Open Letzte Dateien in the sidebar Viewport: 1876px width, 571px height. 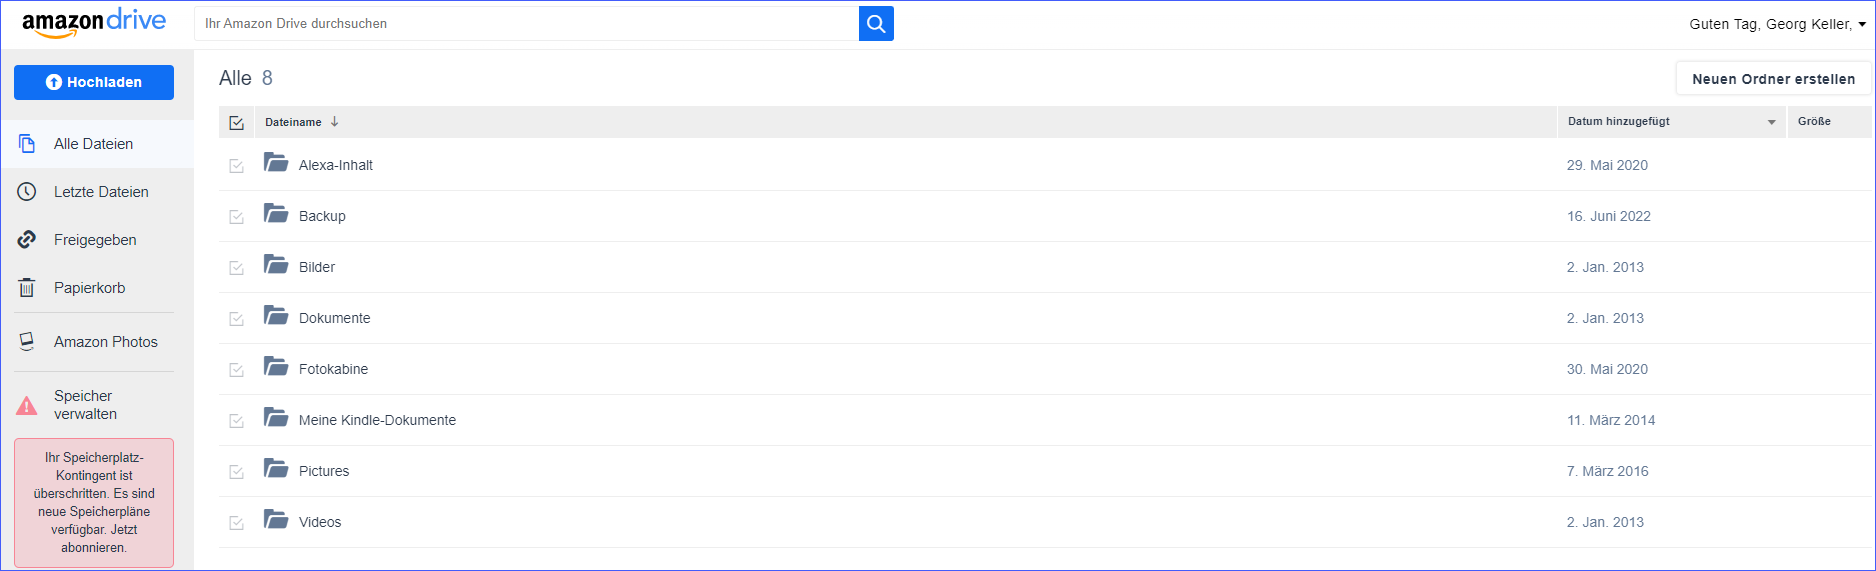point(101,192)
